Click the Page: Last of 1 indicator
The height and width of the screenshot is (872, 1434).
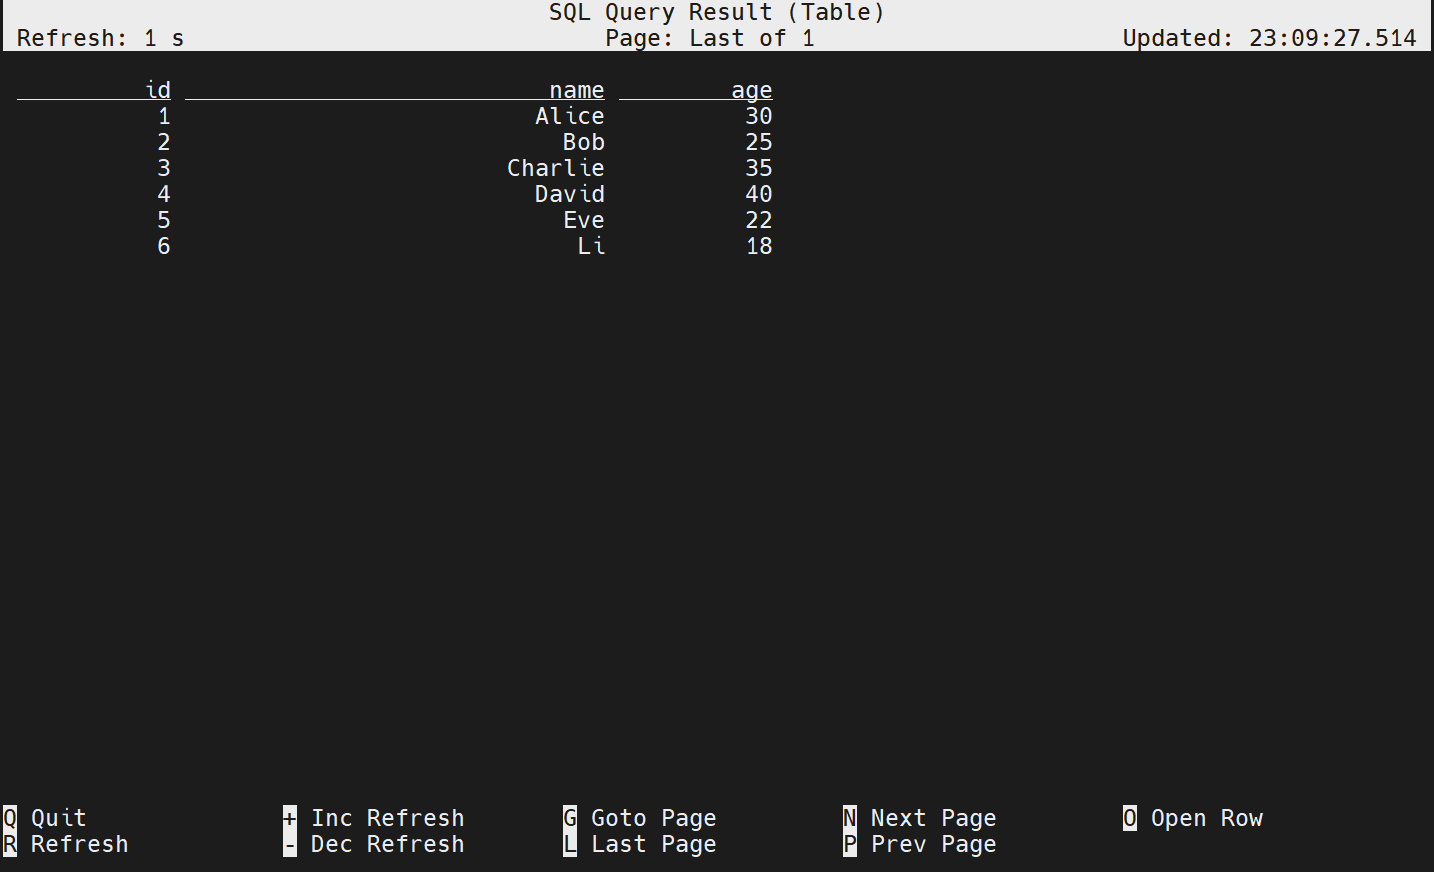[710, 38]
